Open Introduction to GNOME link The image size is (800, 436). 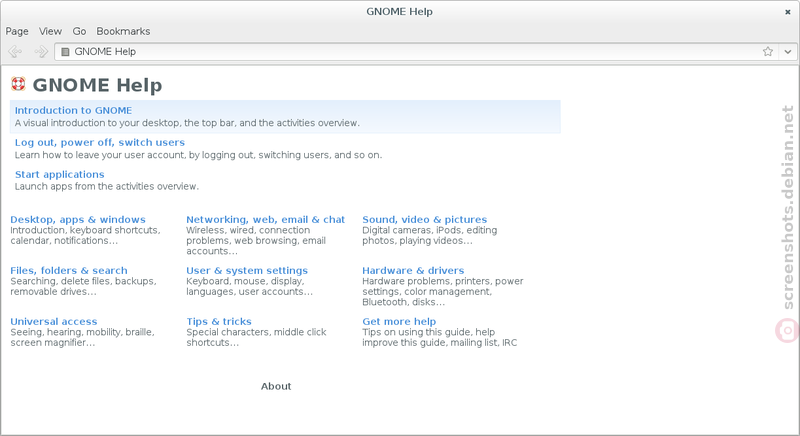tap(73, 110)
